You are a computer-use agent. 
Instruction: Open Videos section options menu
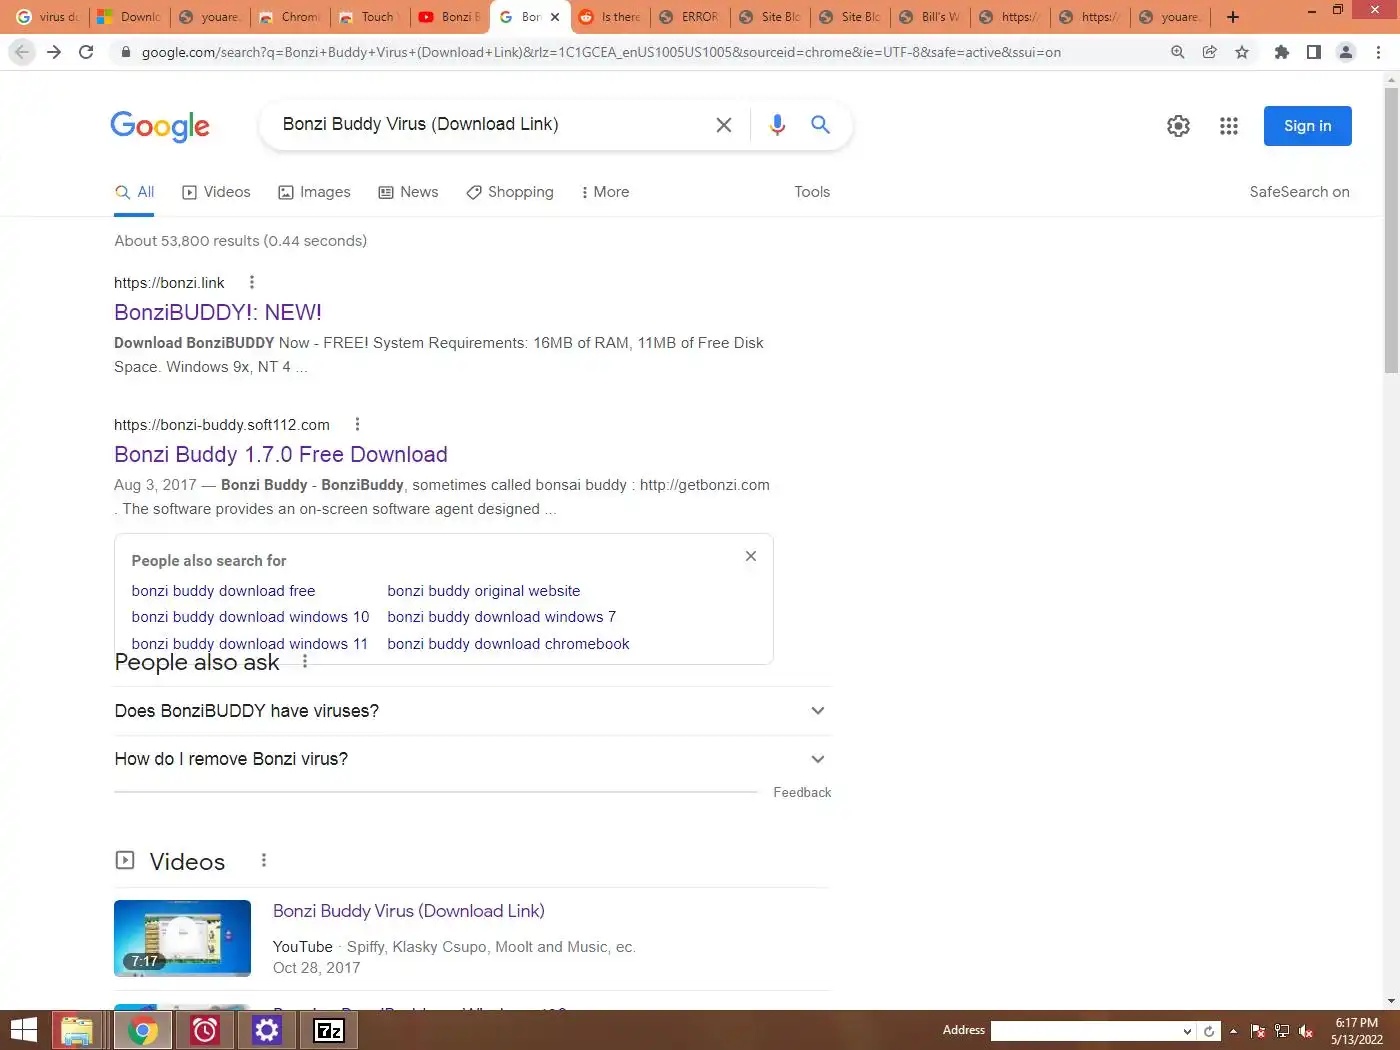click(264, 860)
